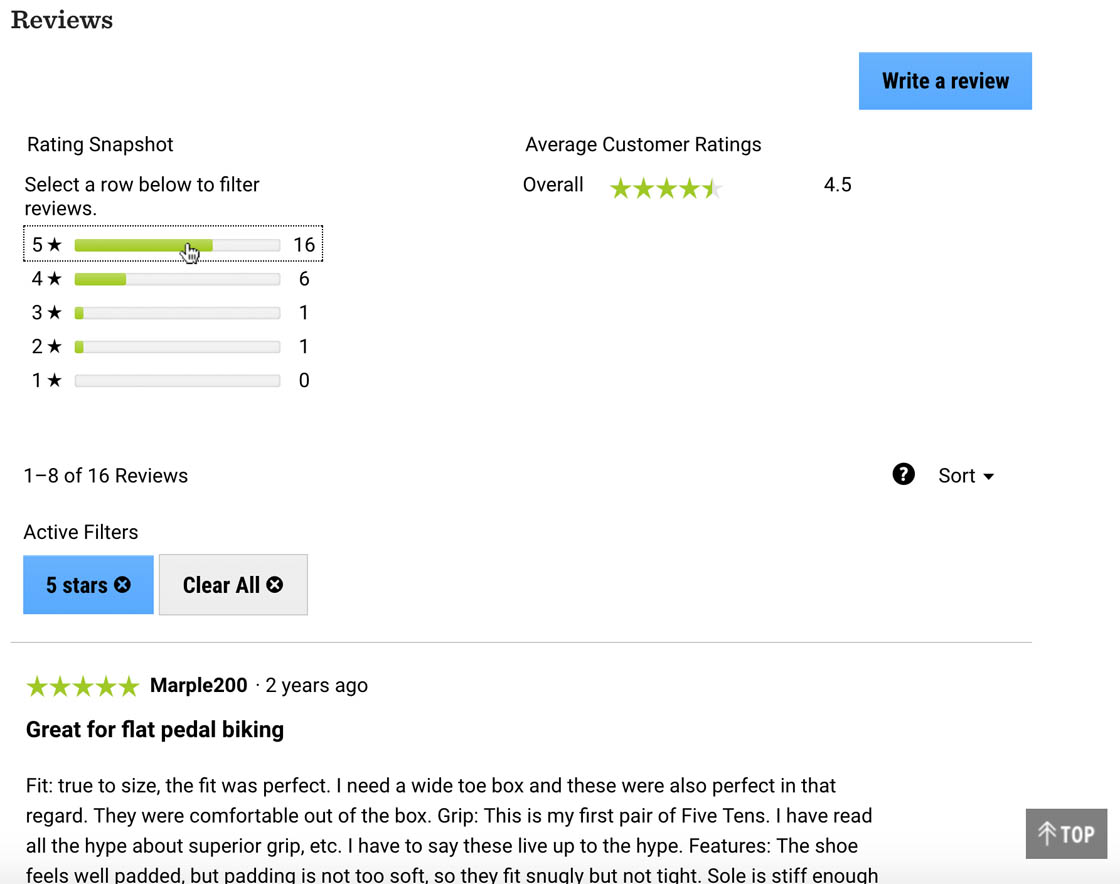Click the Marple200 reviewer name
Viewport: 1120px width, 884px height.
[198, 686]
